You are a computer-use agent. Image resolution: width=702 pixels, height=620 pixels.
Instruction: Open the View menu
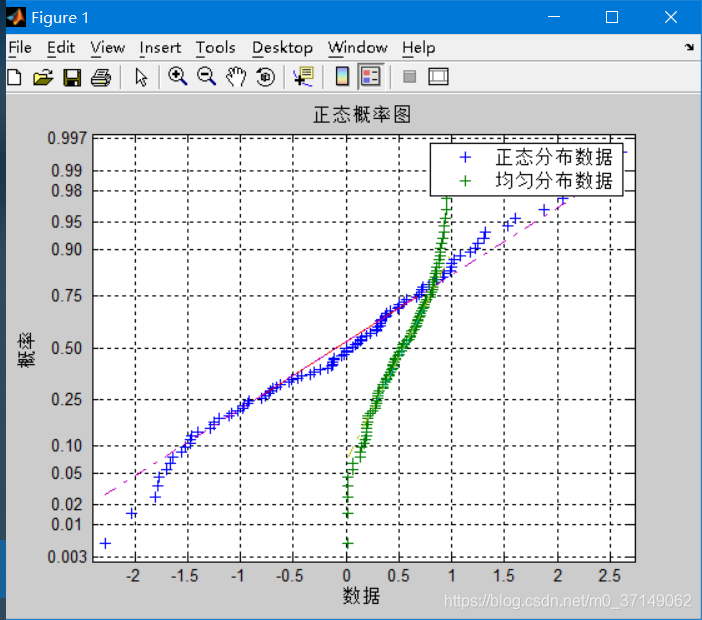click(x=107, y=47)
